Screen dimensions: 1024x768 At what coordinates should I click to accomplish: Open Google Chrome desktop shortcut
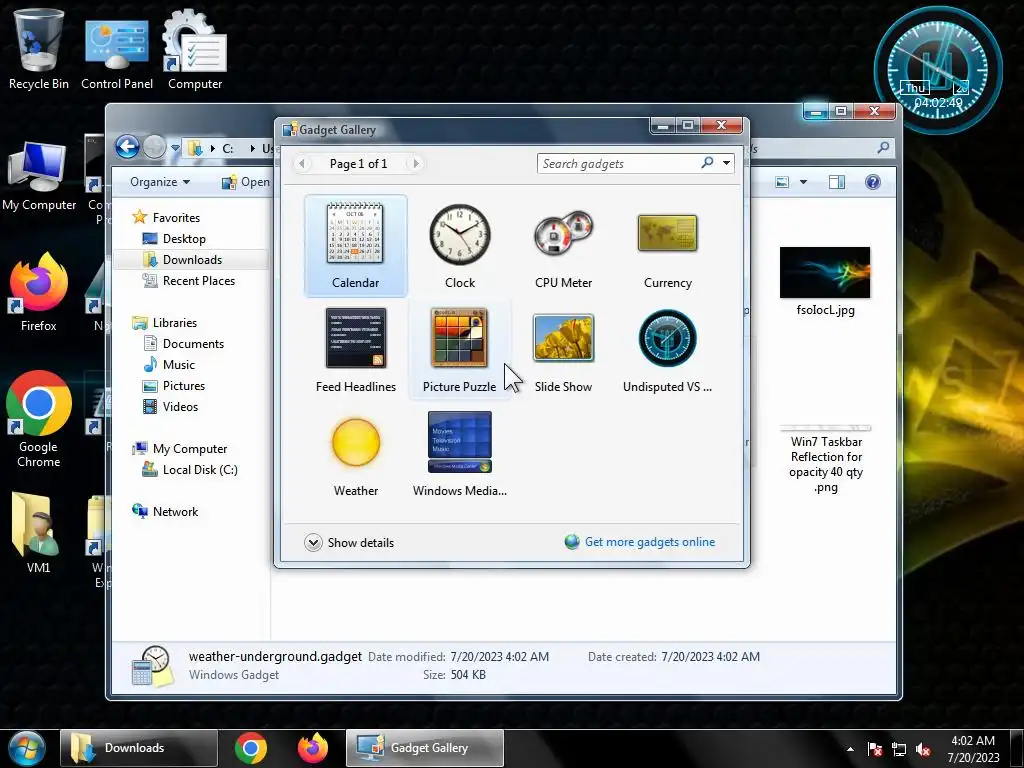[x=39, y=419]
